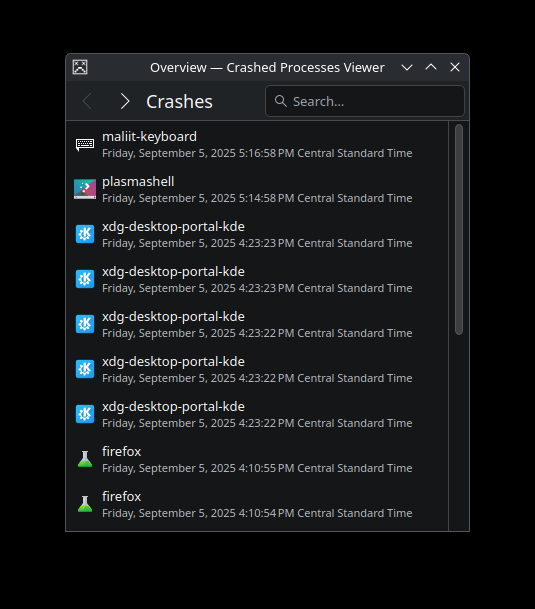Click the sad-face window icon in title bar
This screenshot has height=609, width=535.
[80, 67]
